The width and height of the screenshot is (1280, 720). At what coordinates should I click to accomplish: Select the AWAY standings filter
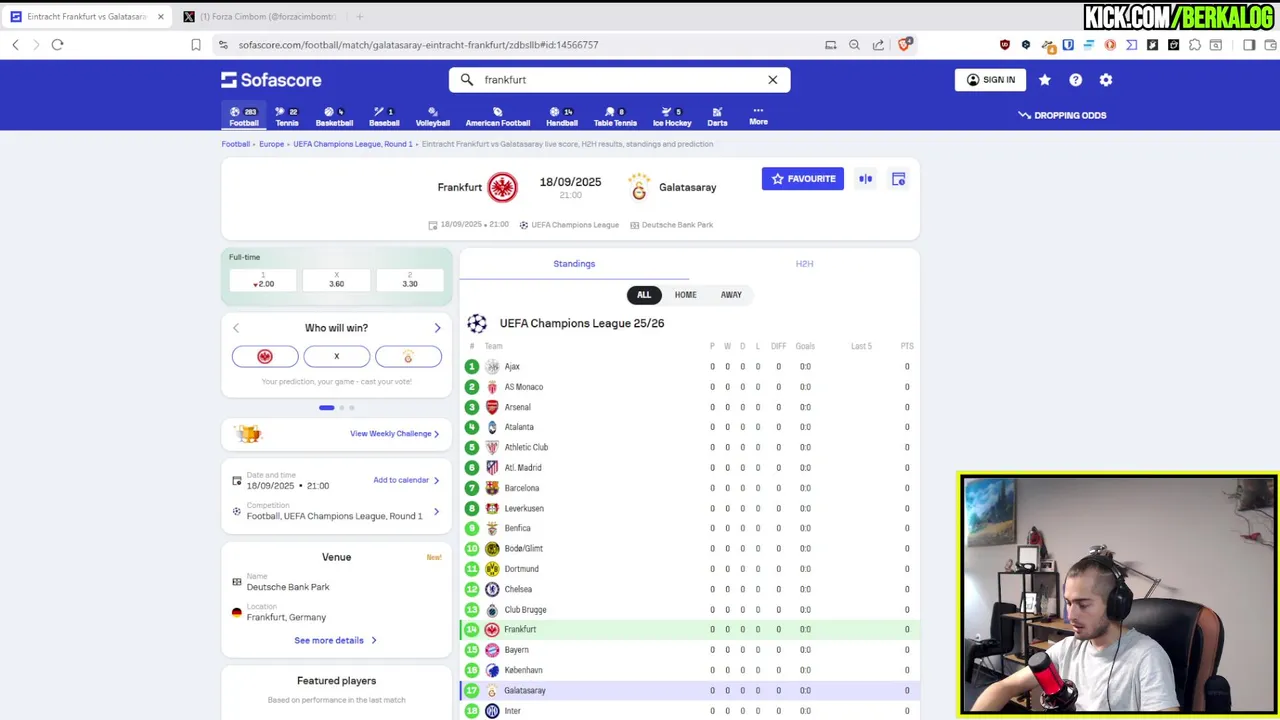731,295
